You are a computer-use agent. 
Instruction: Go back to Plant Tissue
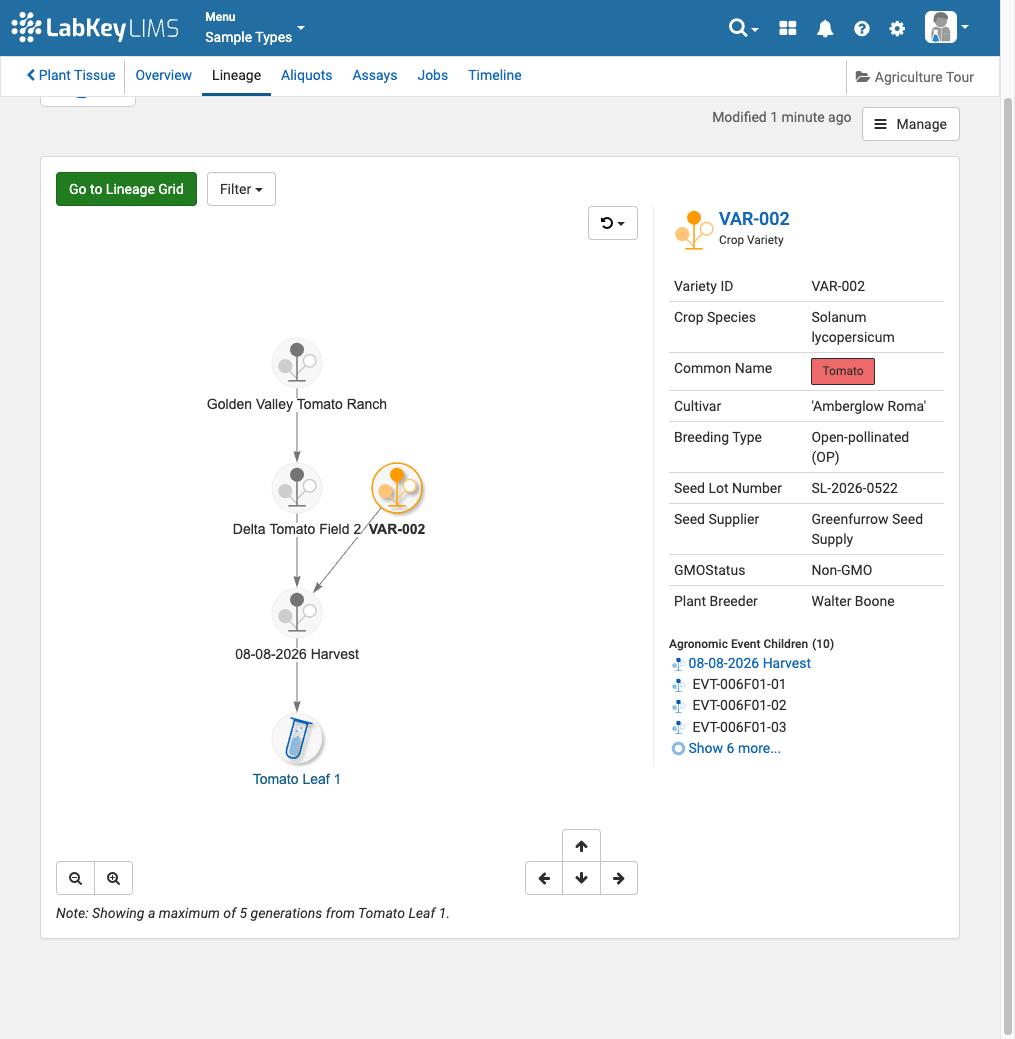tap(71, 76)
